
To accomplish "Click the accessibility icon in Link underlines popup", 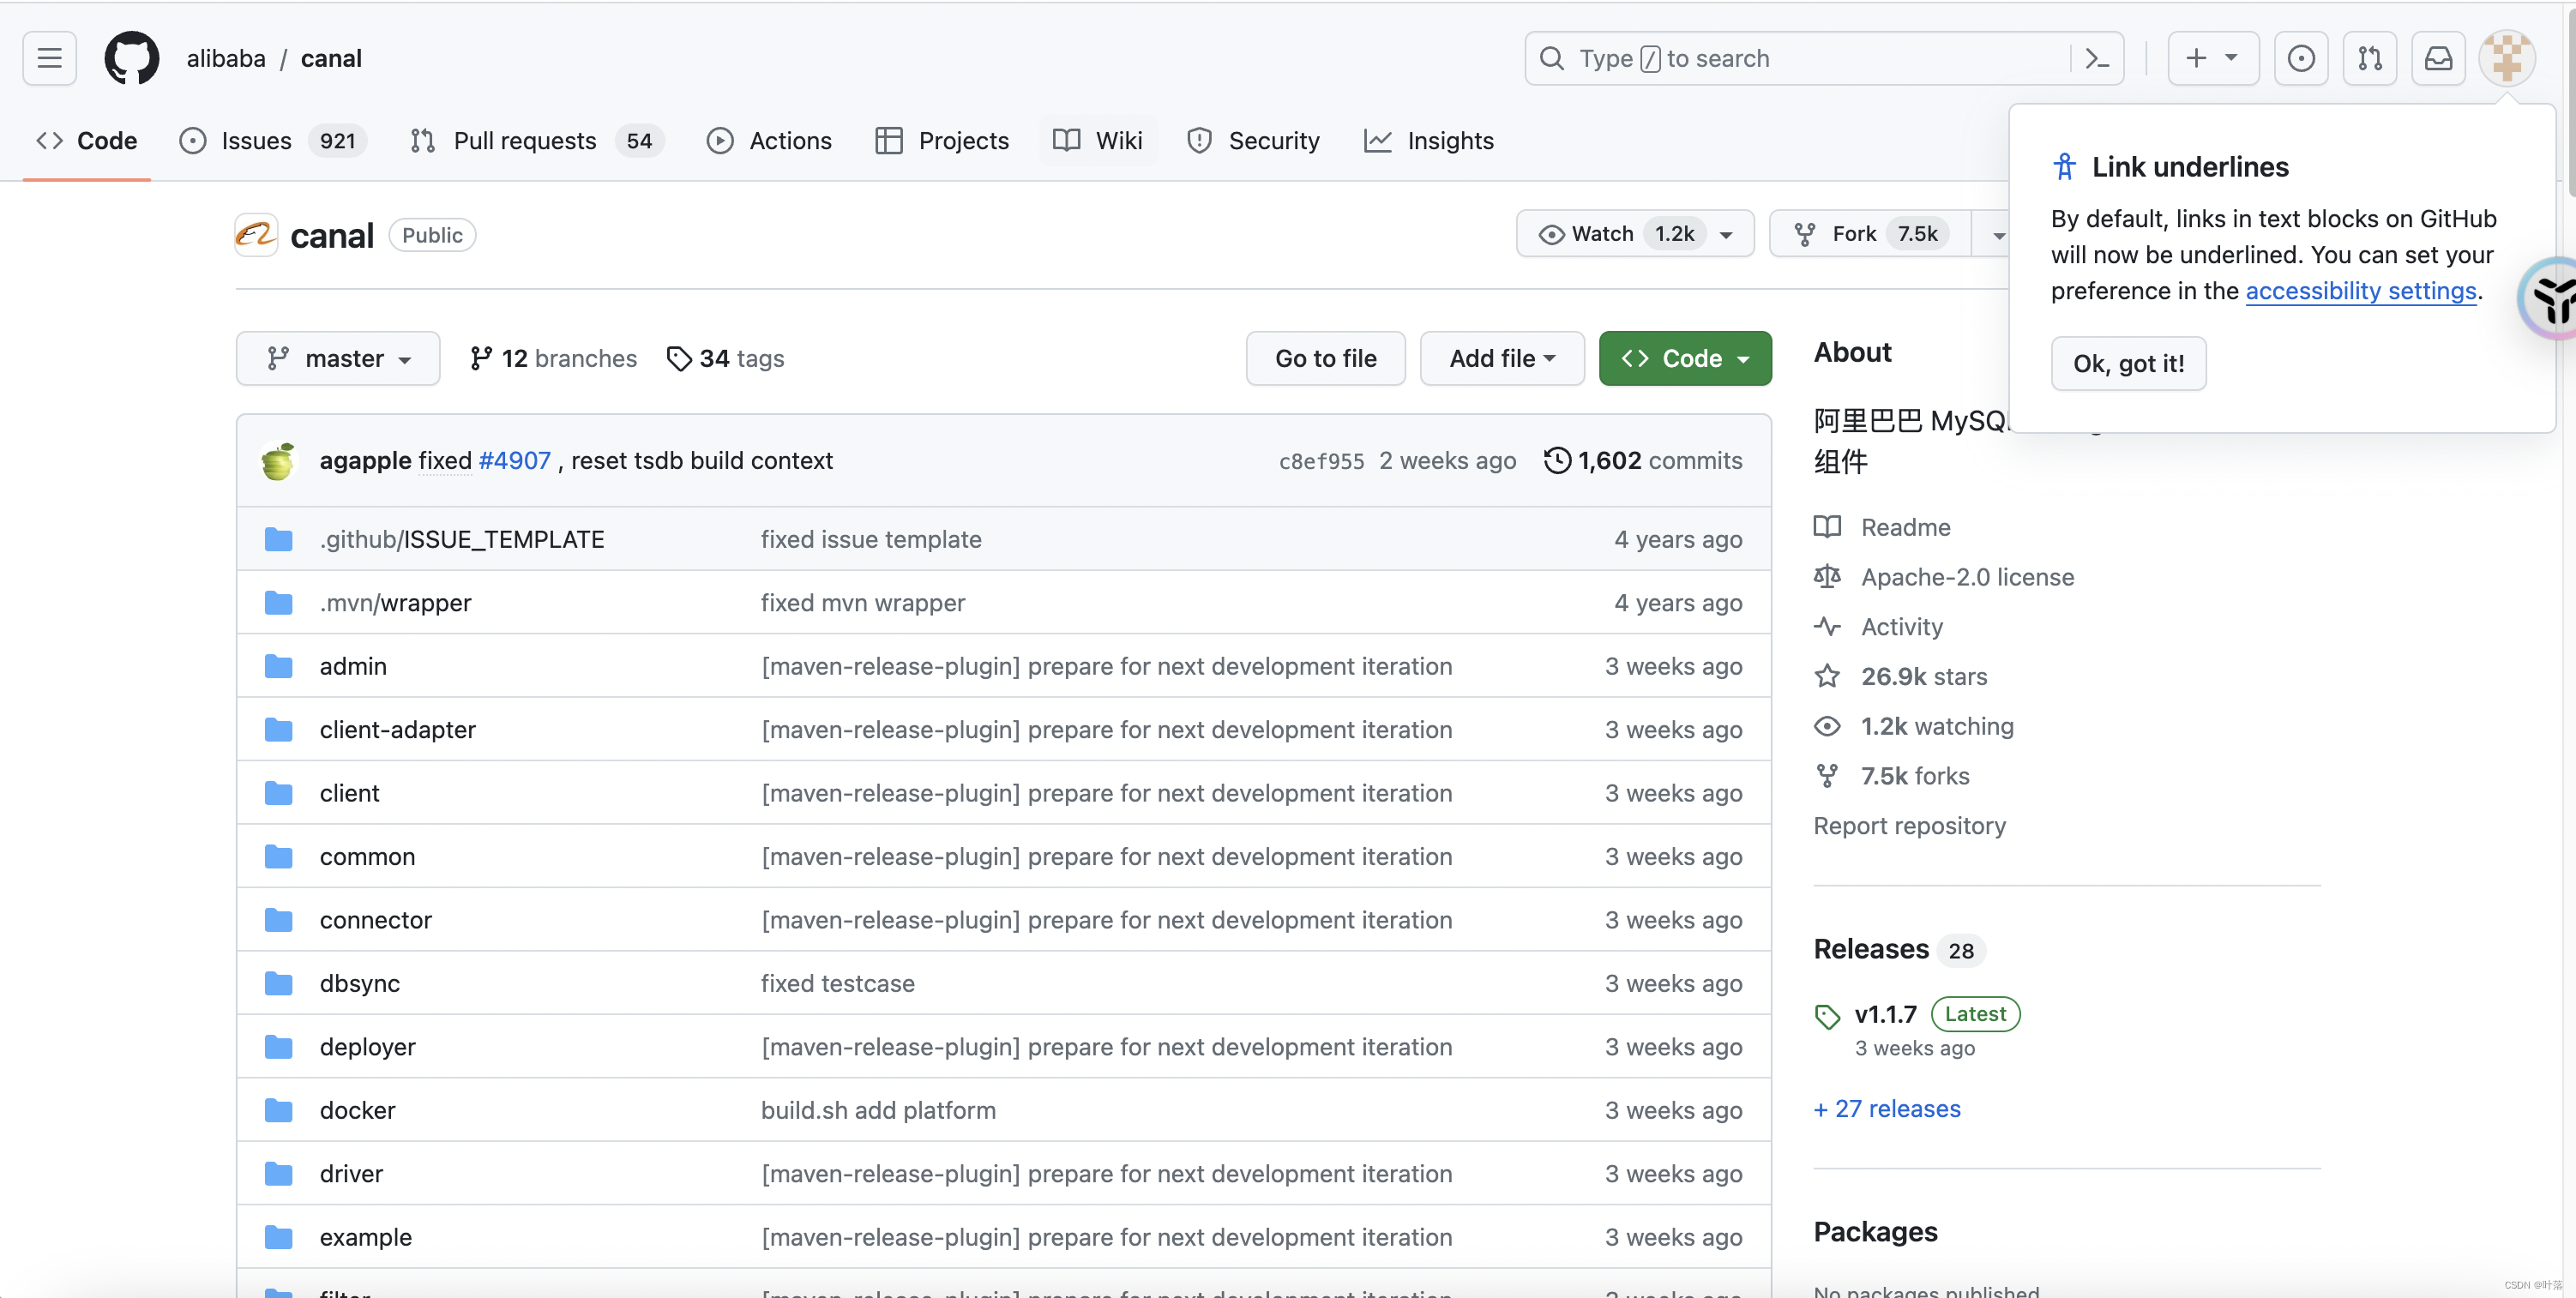I will click(x=2064, y=166).
